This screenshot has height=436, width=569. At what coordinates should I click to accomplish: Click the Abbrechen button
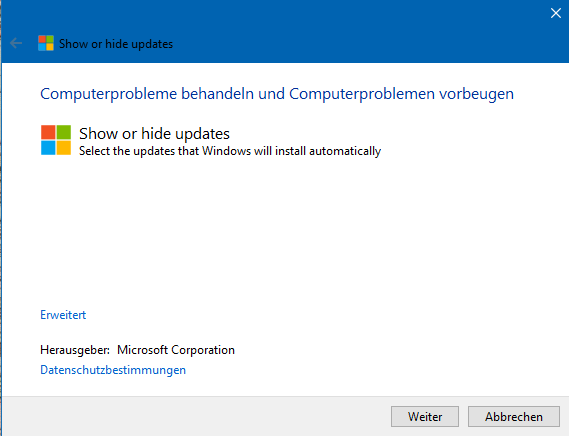pyautogui.click(x=514, y=416)
